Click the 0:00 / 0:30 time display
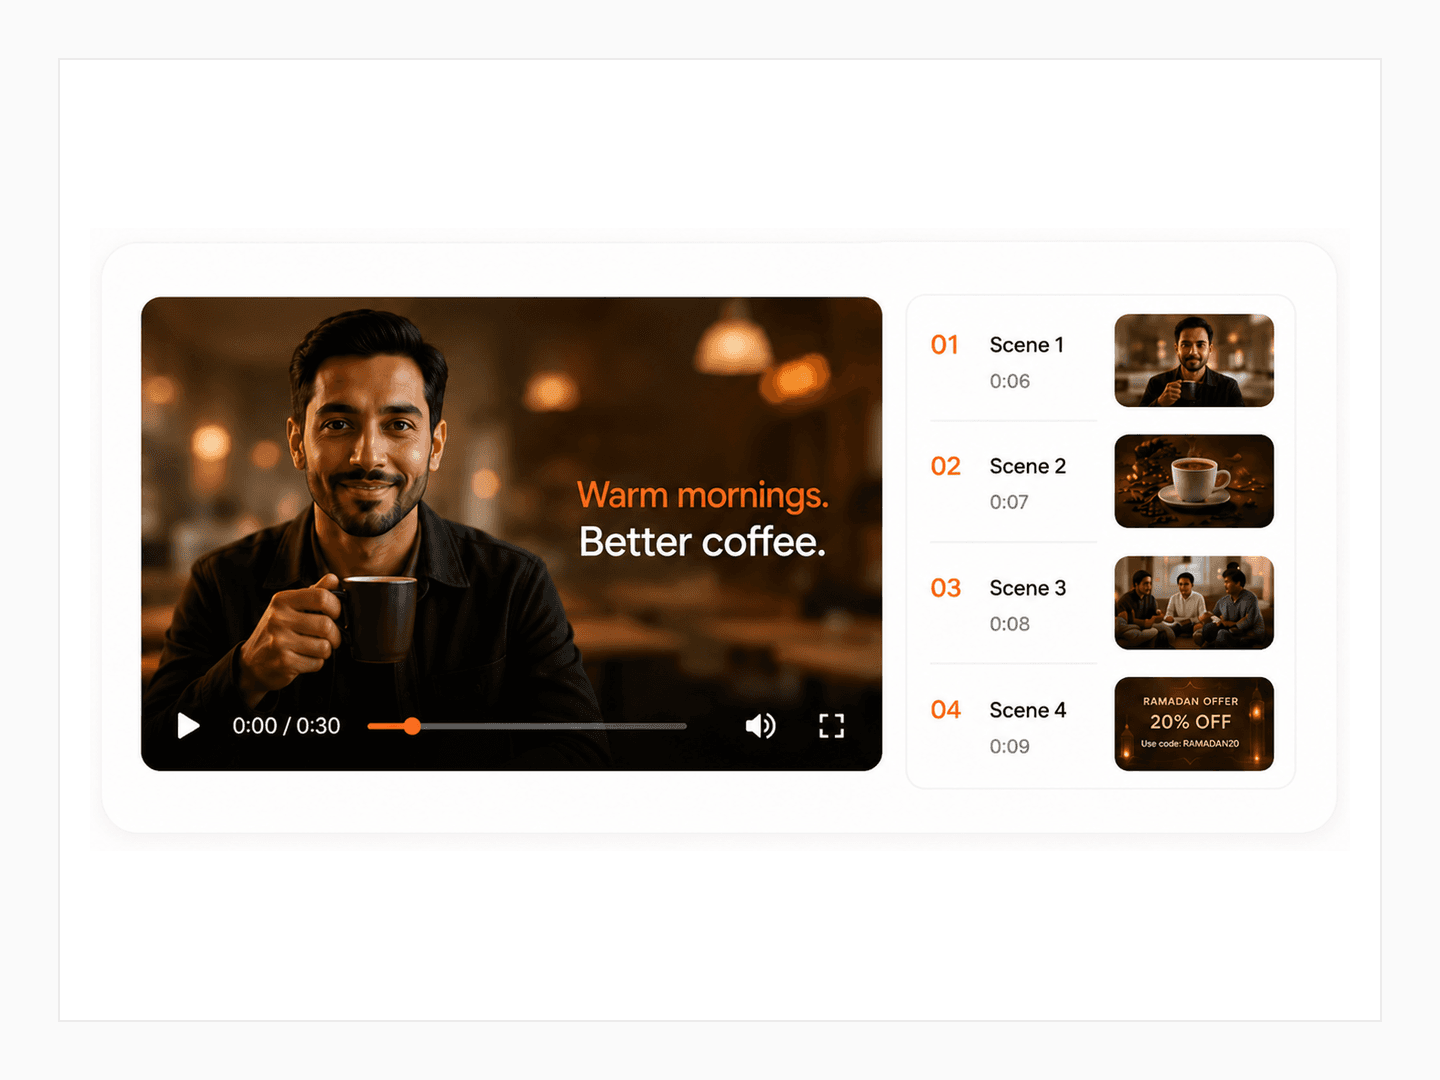 tap(286, 726)
